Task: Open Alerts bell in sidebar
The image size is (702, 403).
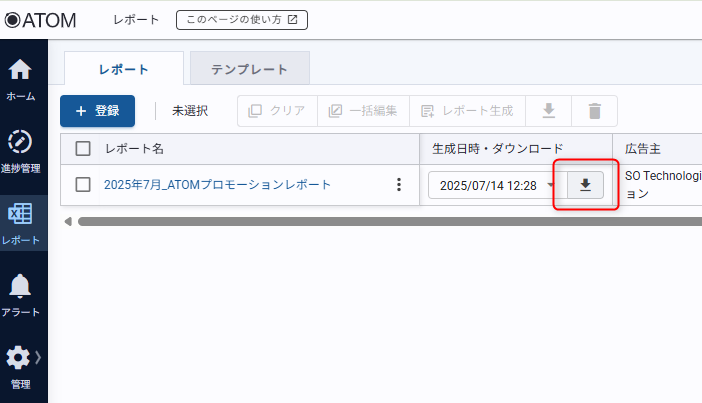Action: [22, 295]
